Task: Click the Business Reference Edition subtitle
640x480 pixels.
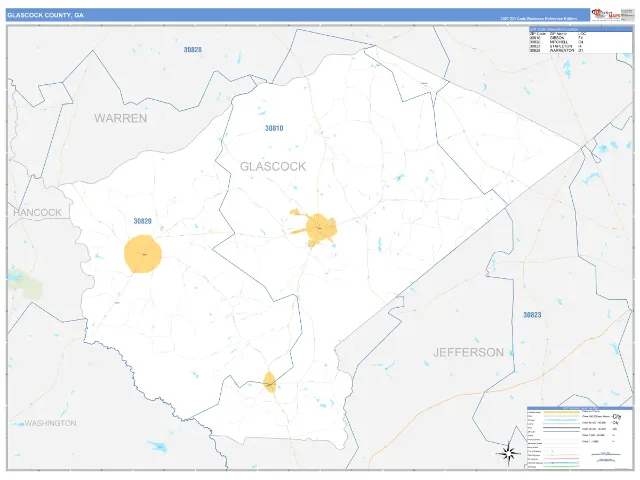Action: coord(539,19)
